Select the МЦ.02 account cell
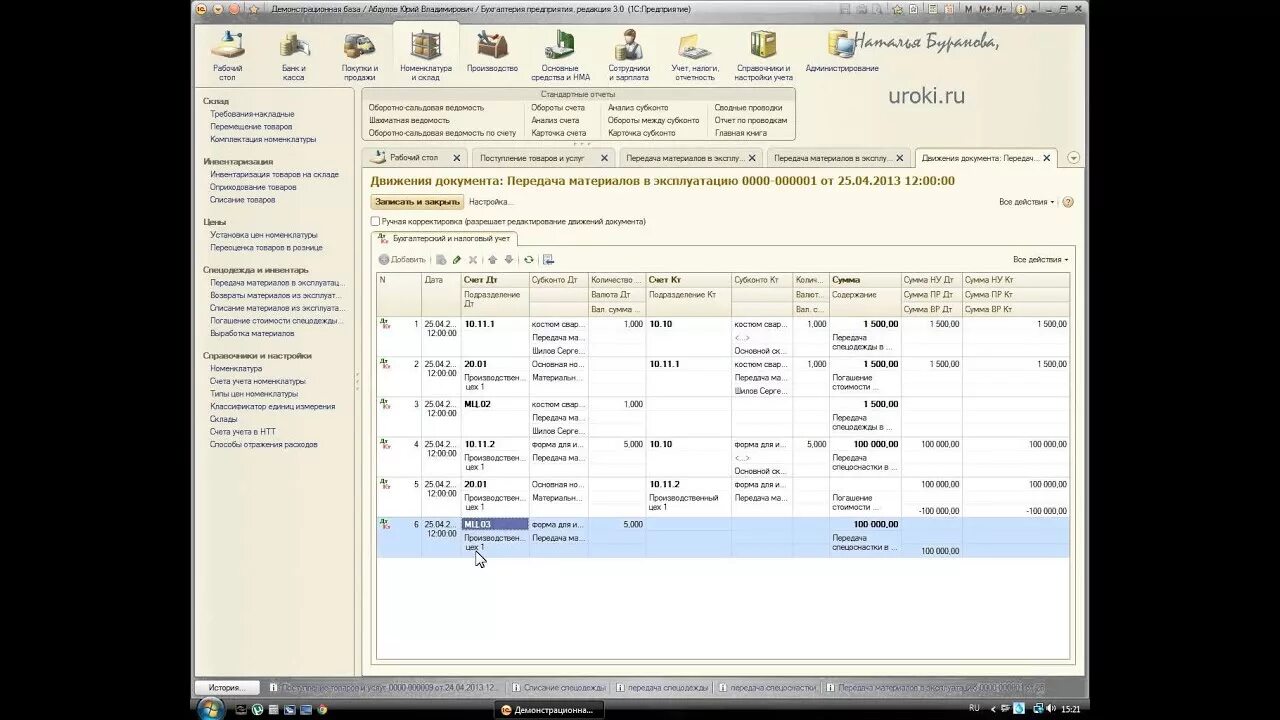Screen dimensions: 1280x720 tap(494, 404)
